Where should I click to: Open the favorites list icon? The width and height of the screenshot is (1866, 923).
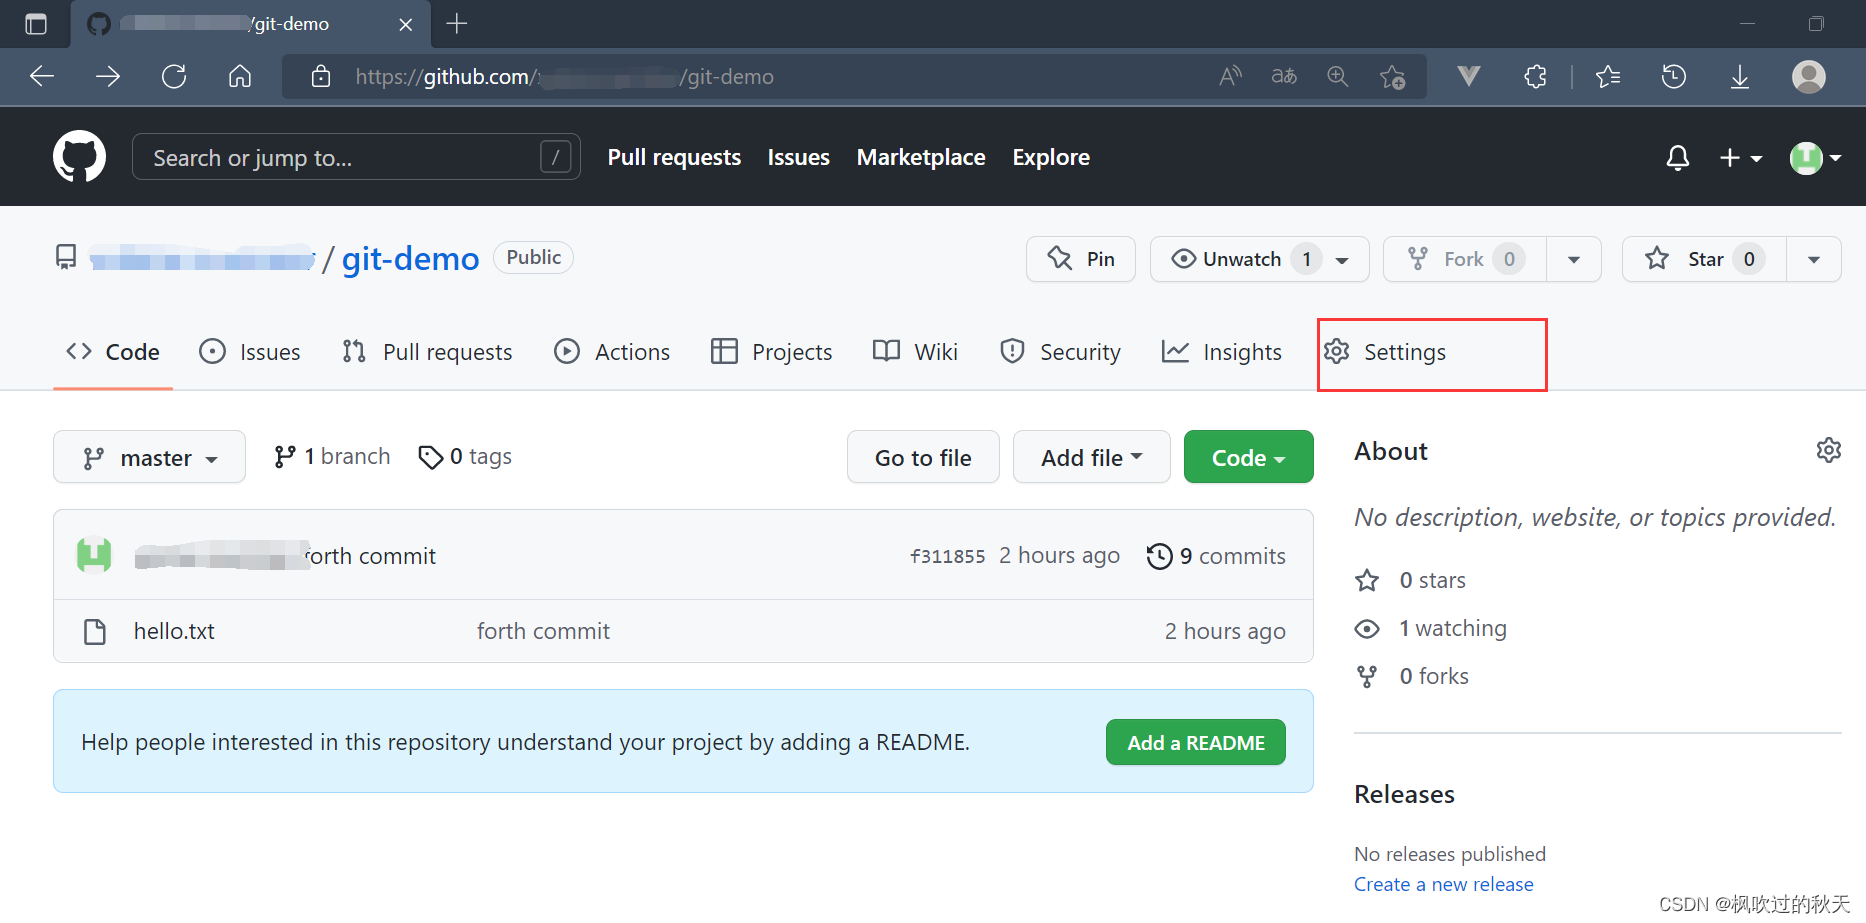(x=1608, y=76)
